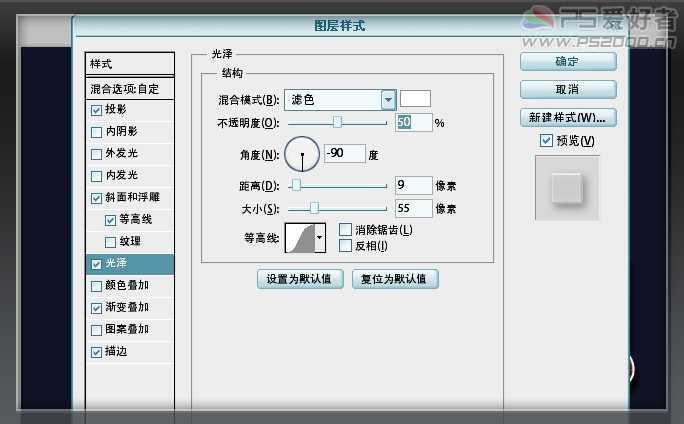Enable the 内发光 inner glow checkbox
The width and height of the screenshot is (684, 424).
click(96, 176)
